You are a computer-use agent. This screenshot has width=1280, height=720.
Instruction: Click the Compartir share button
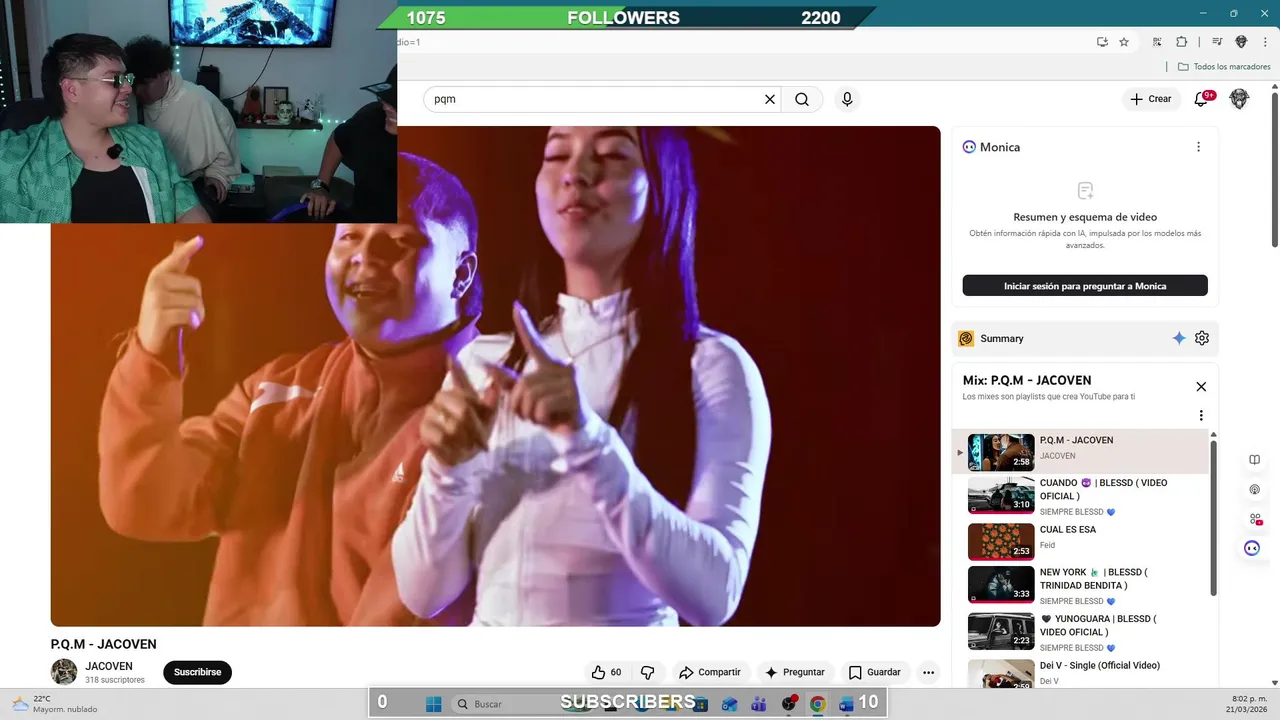pos(709,672)
